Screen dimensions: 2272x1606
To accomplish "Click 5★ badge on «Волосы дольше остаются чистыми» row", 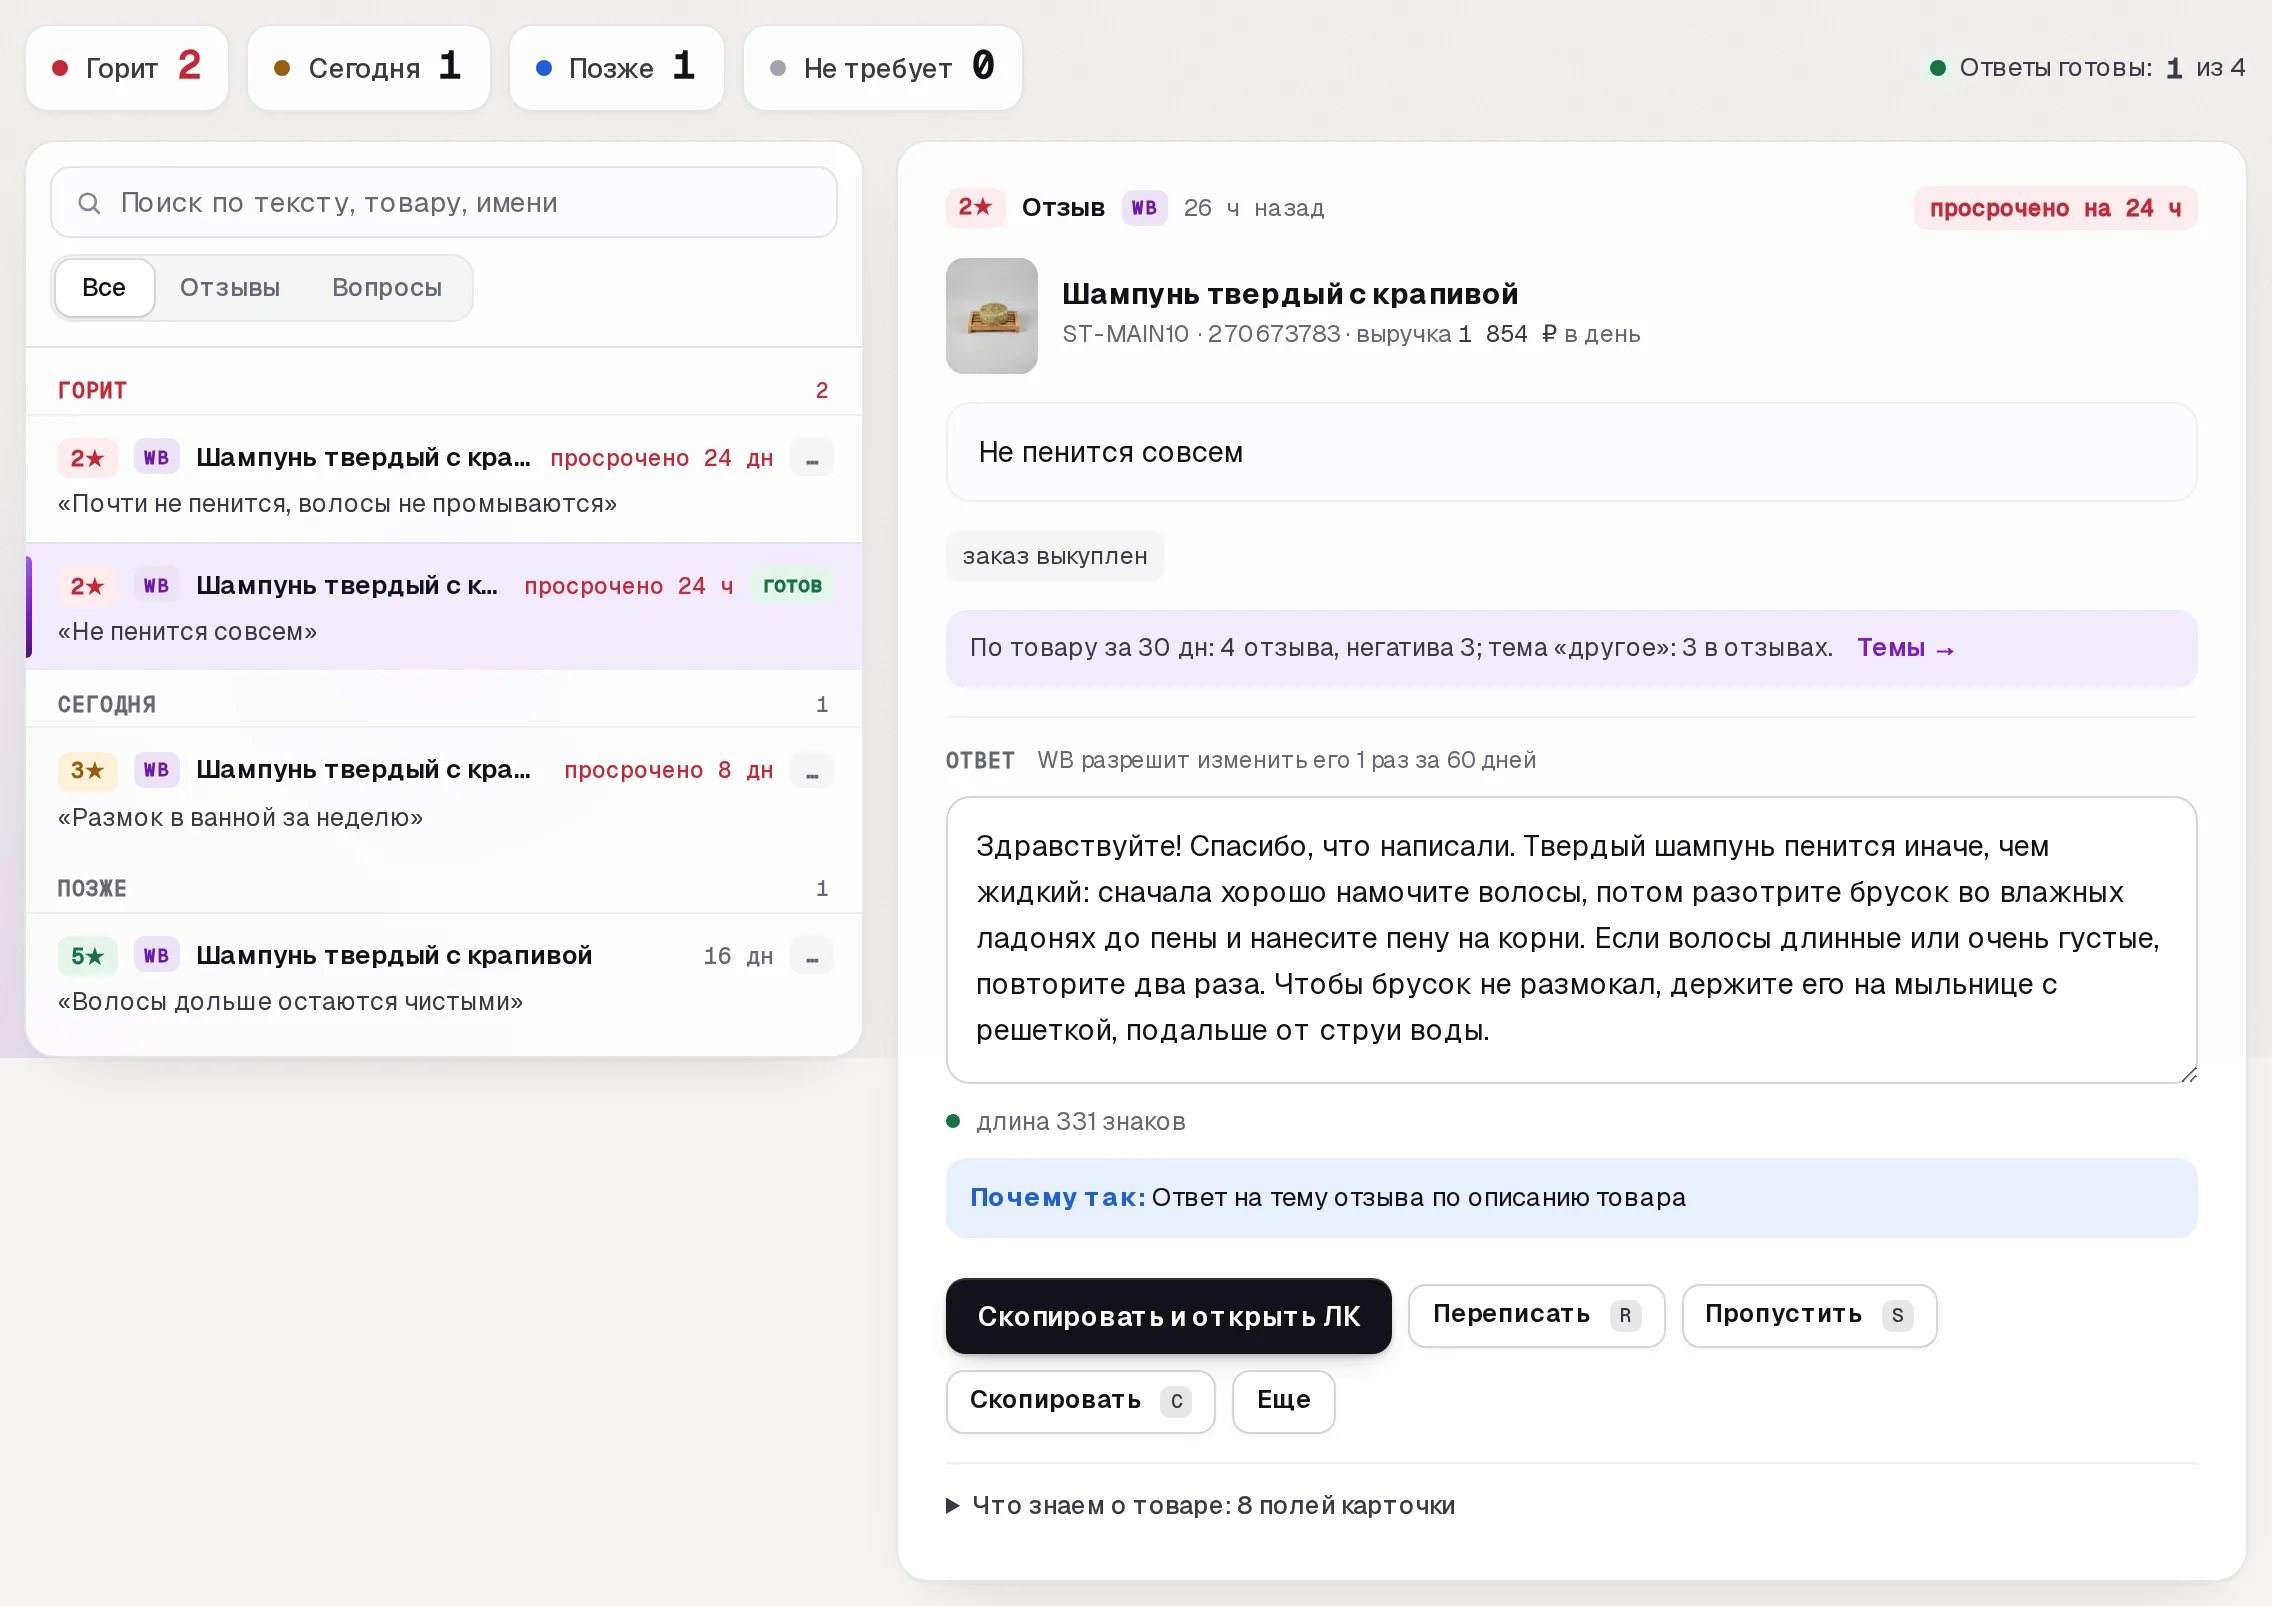I will click(x=87, y=956).
